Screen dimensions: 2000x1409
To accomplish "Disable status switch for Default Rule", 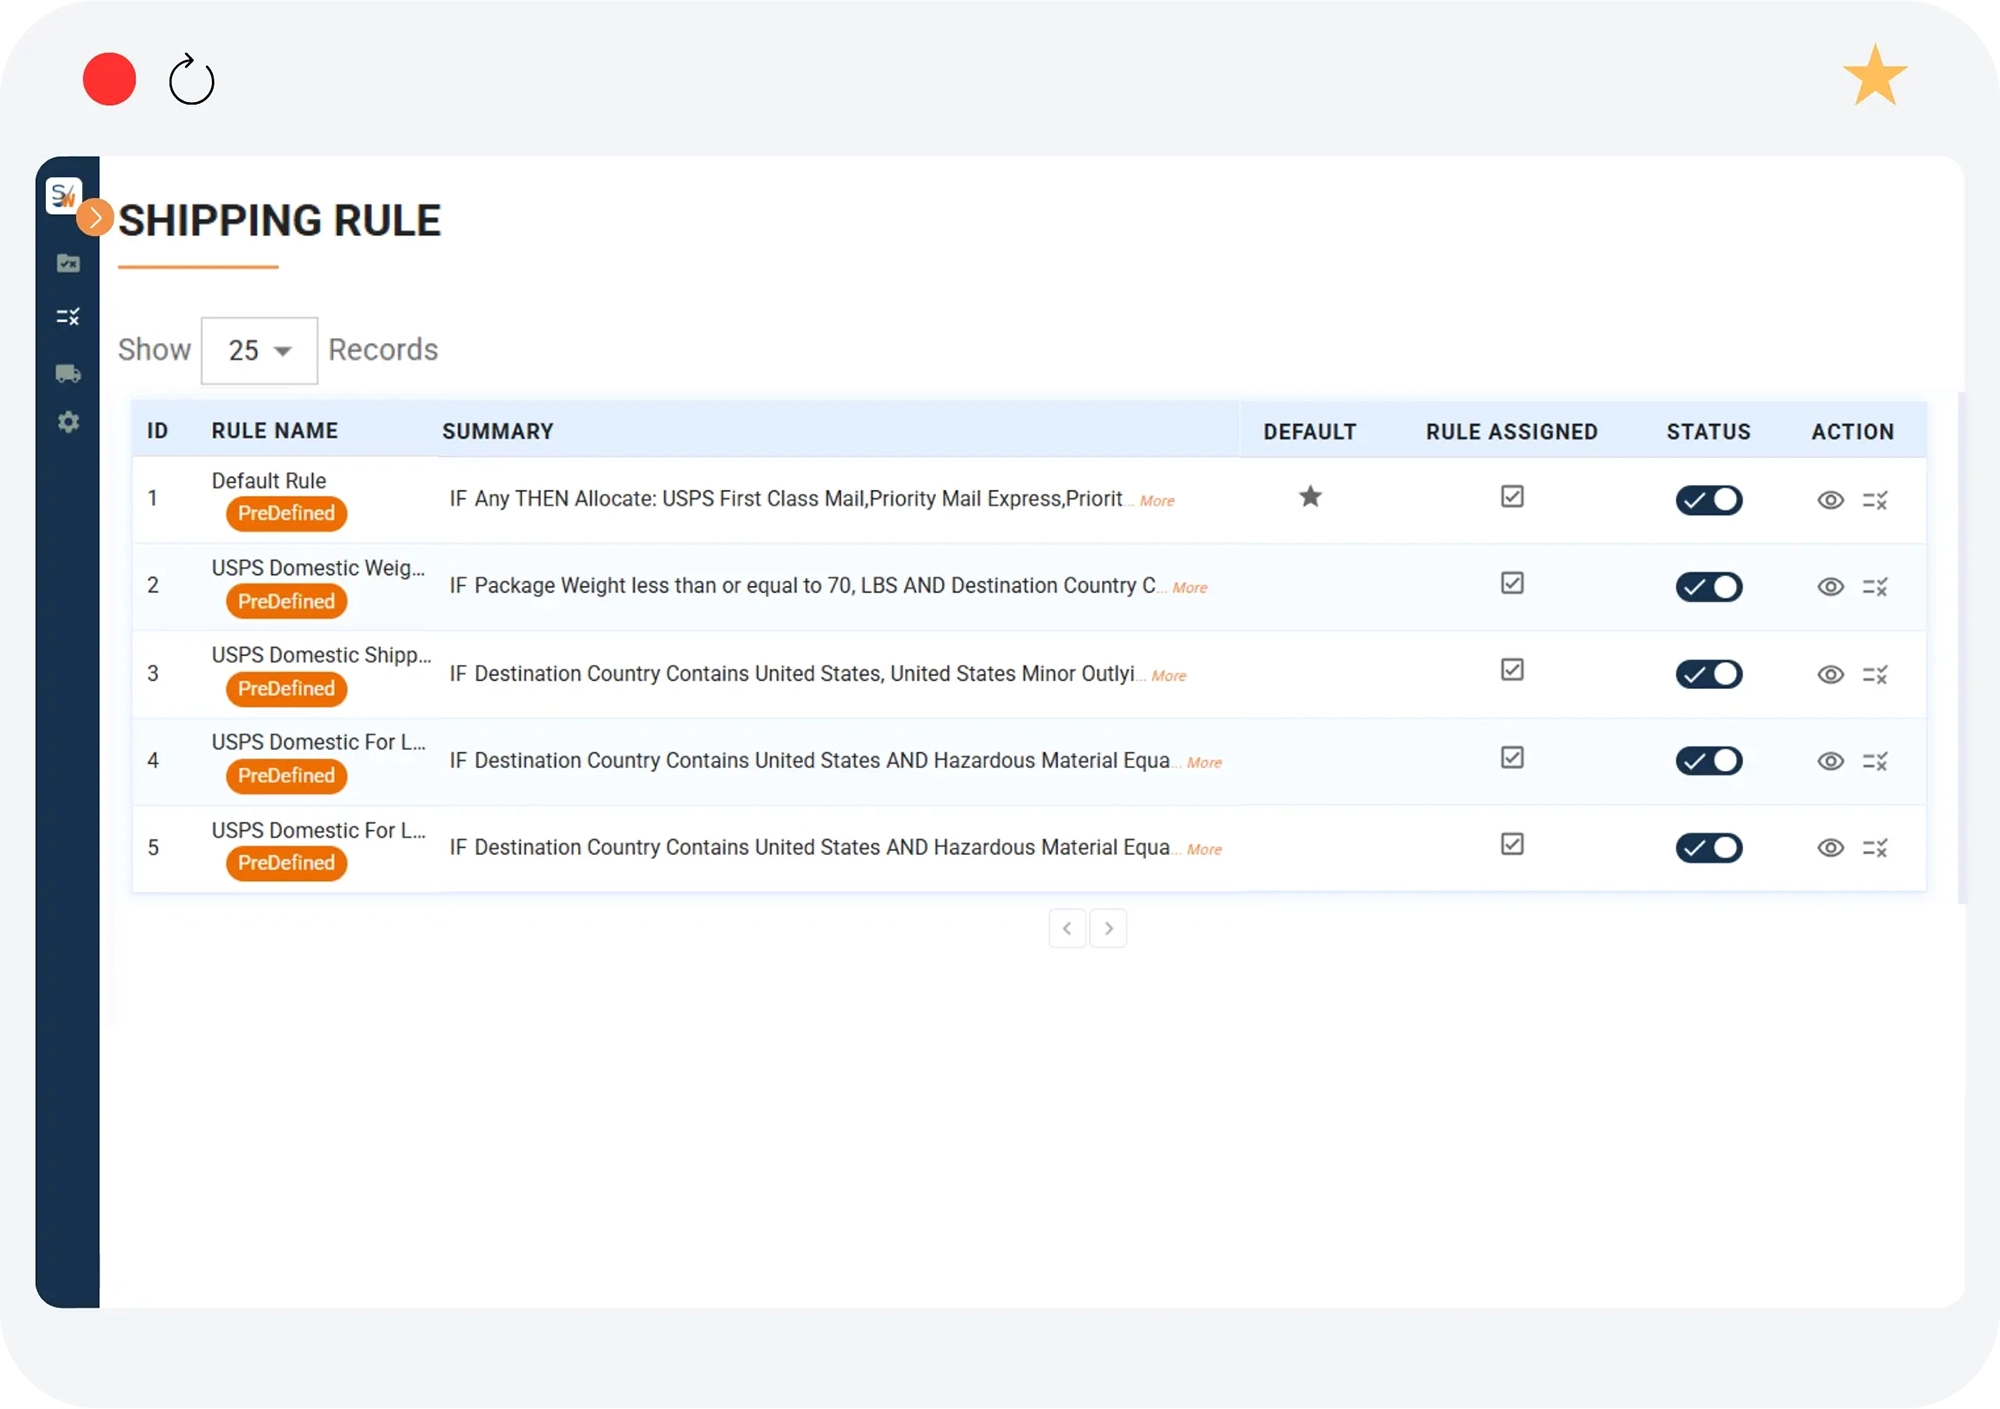I will click(1709, 500).
